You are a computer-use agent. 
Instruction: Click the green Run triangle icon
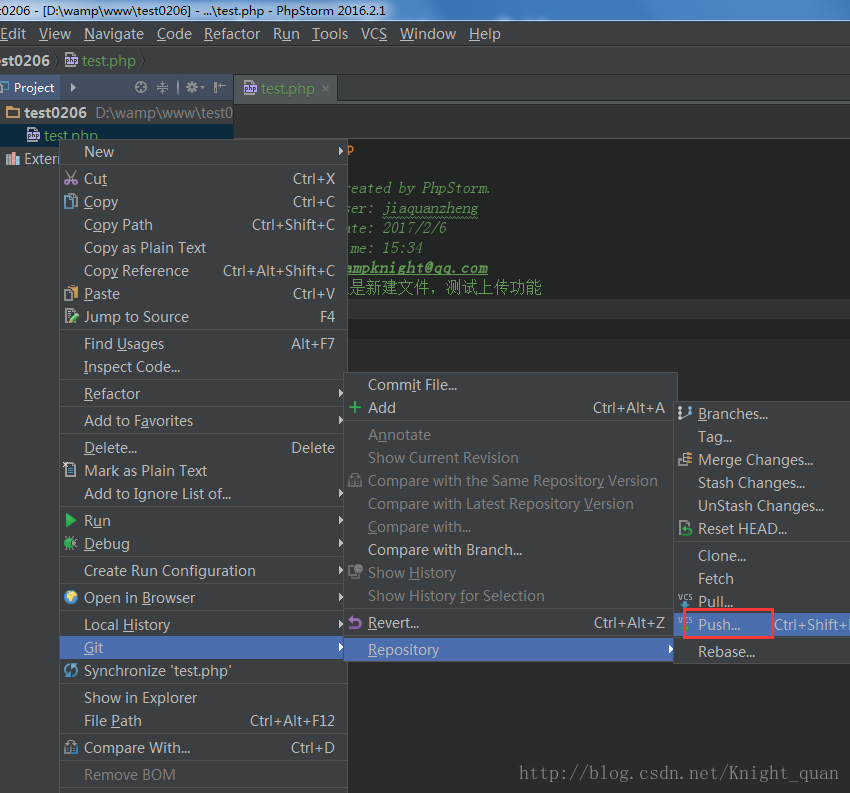click(70, 520)
